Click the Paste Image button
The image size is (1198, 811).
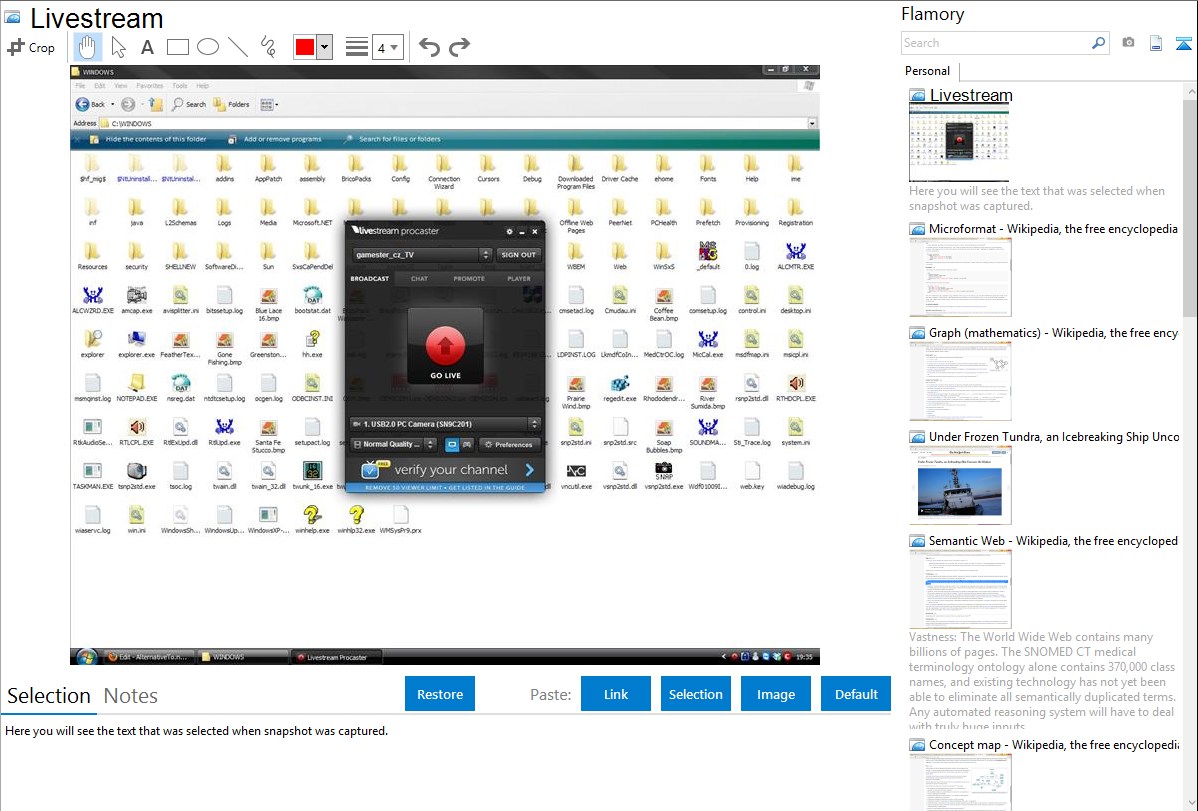(775, 694)
